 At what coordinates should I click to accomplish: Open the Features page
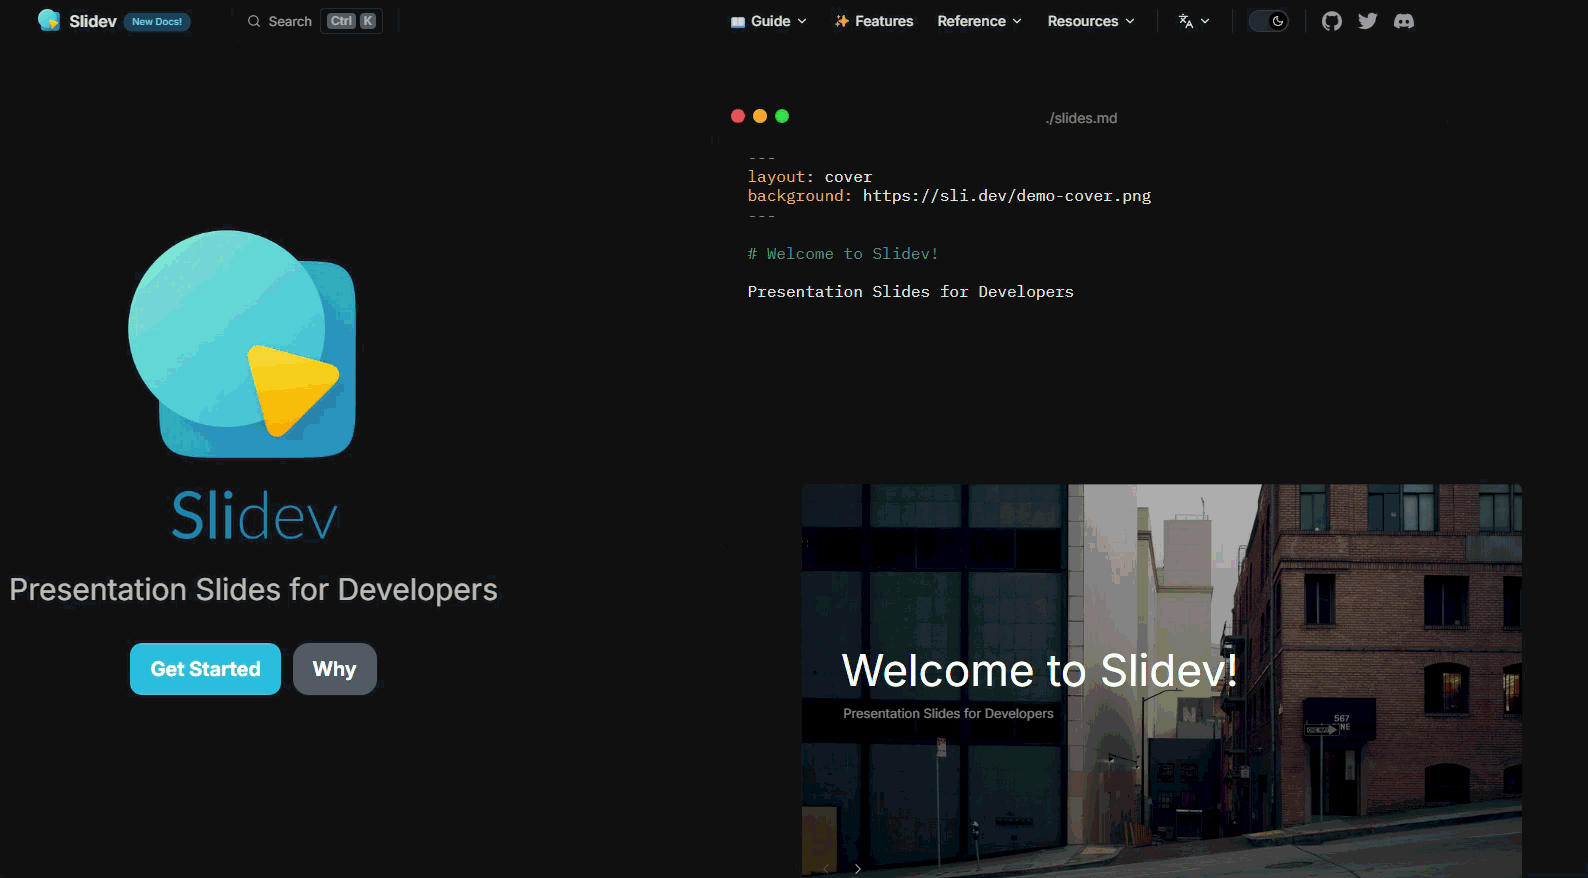click(874, 21)
